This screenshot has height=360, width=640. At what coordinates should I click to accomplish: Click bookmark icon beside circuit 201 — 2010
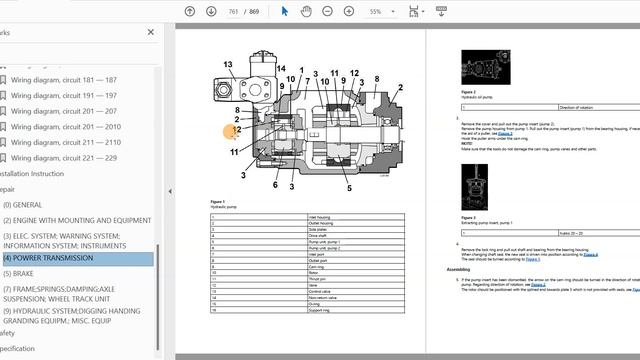(x=3, y=127)
